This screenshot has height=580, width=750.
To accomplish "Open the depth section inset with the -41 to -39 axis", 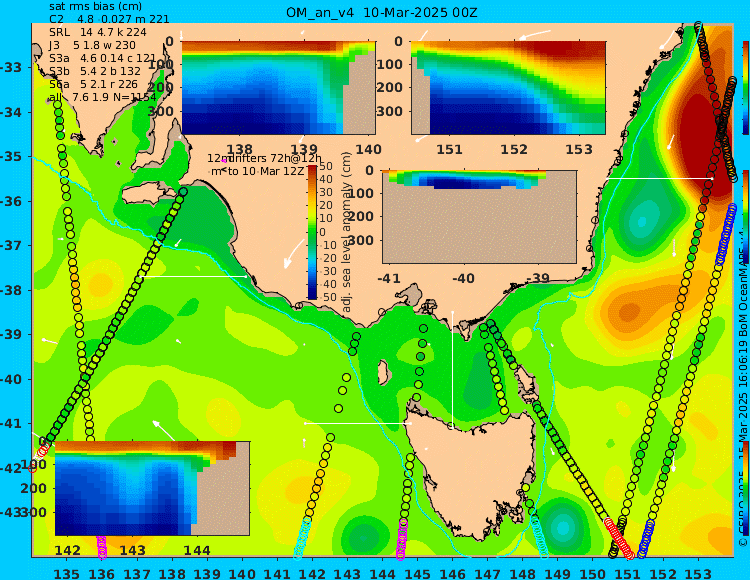I will pos(479,217).
